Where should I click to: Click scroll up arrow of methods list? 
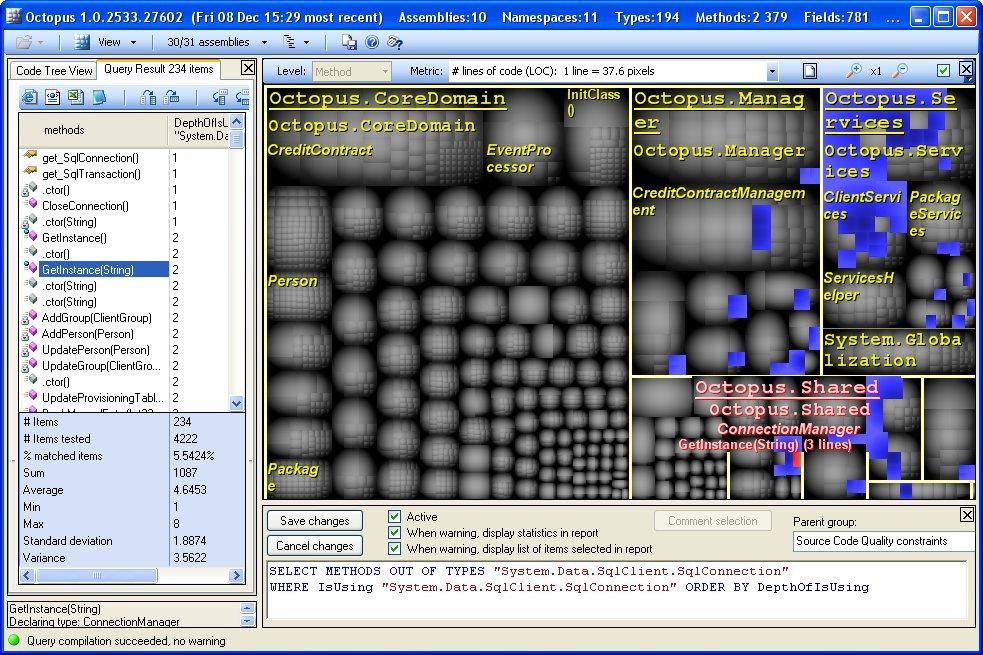[x=236, y=121]
